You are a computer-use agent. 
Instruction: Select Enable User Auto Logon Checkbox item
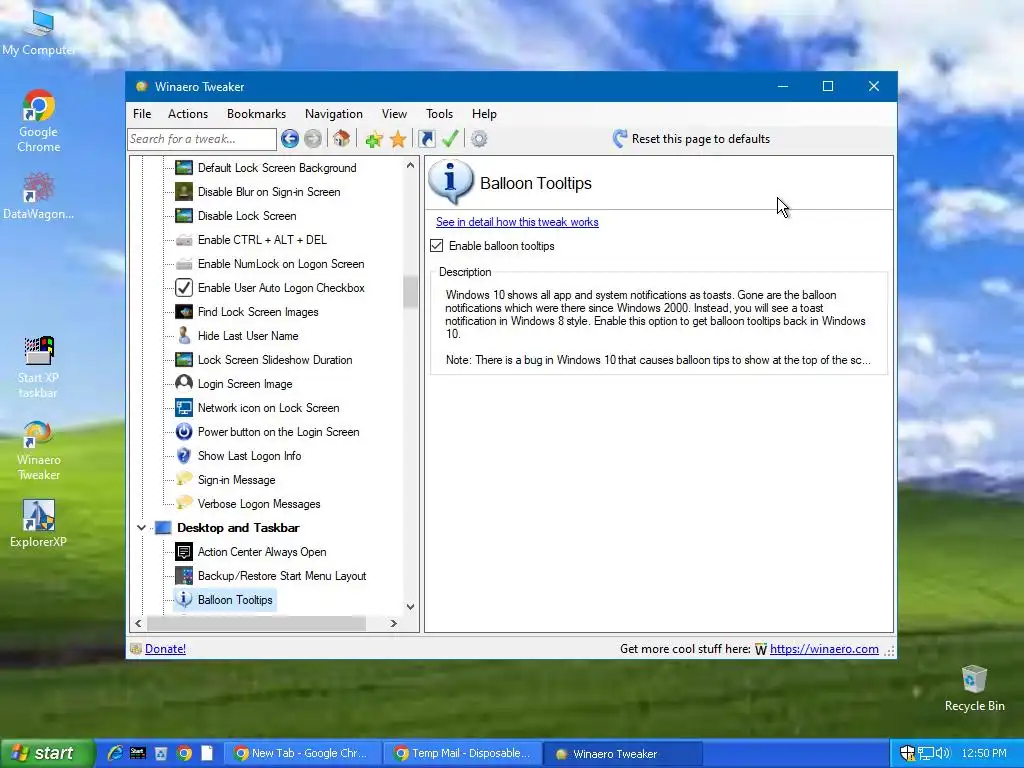pos(281,288)
